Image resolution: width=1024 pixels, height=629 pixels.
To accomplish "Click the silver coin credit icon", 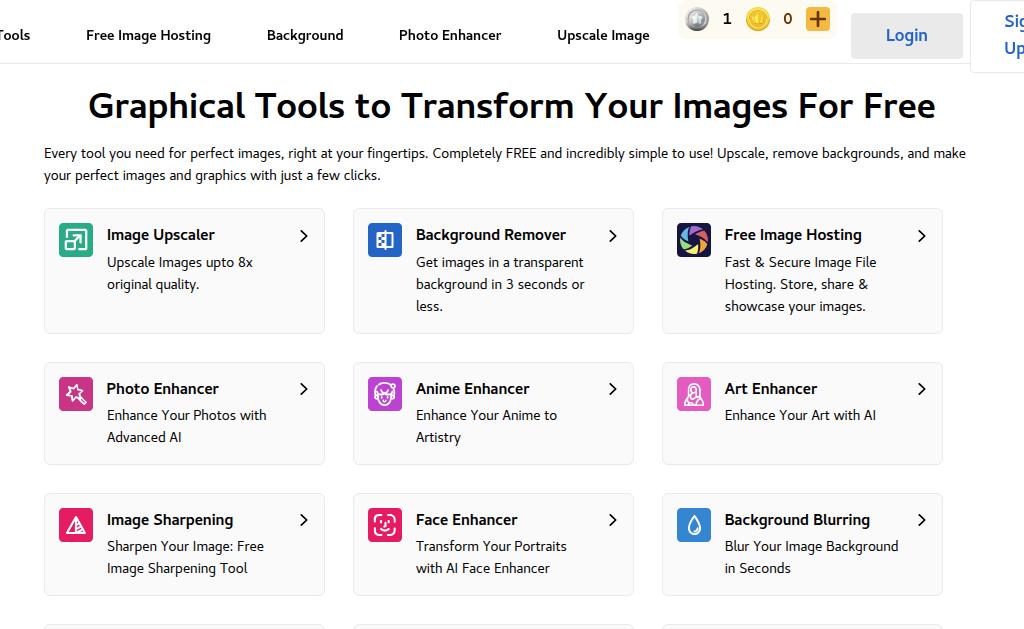I will pyautogui.click(x=697, y=19).
